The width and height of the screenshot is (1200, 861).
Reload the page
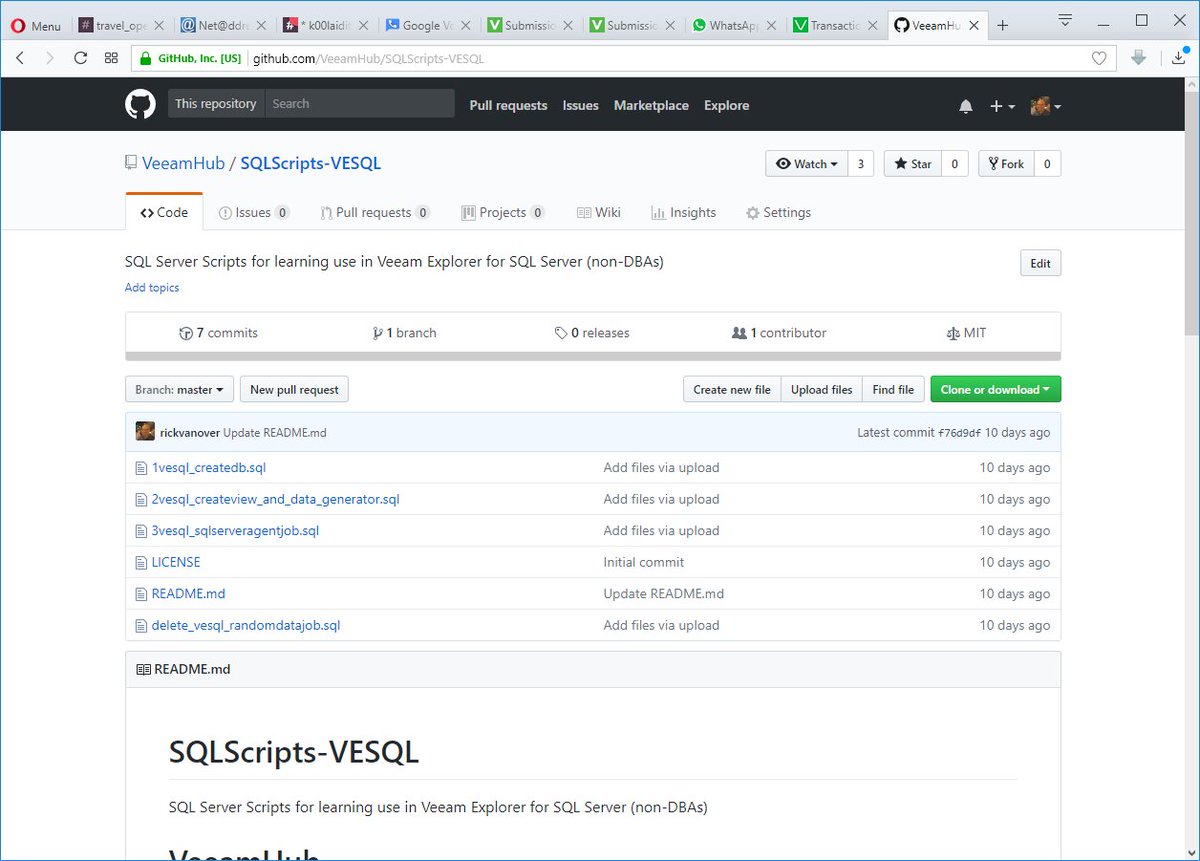(x=81, y=58)
